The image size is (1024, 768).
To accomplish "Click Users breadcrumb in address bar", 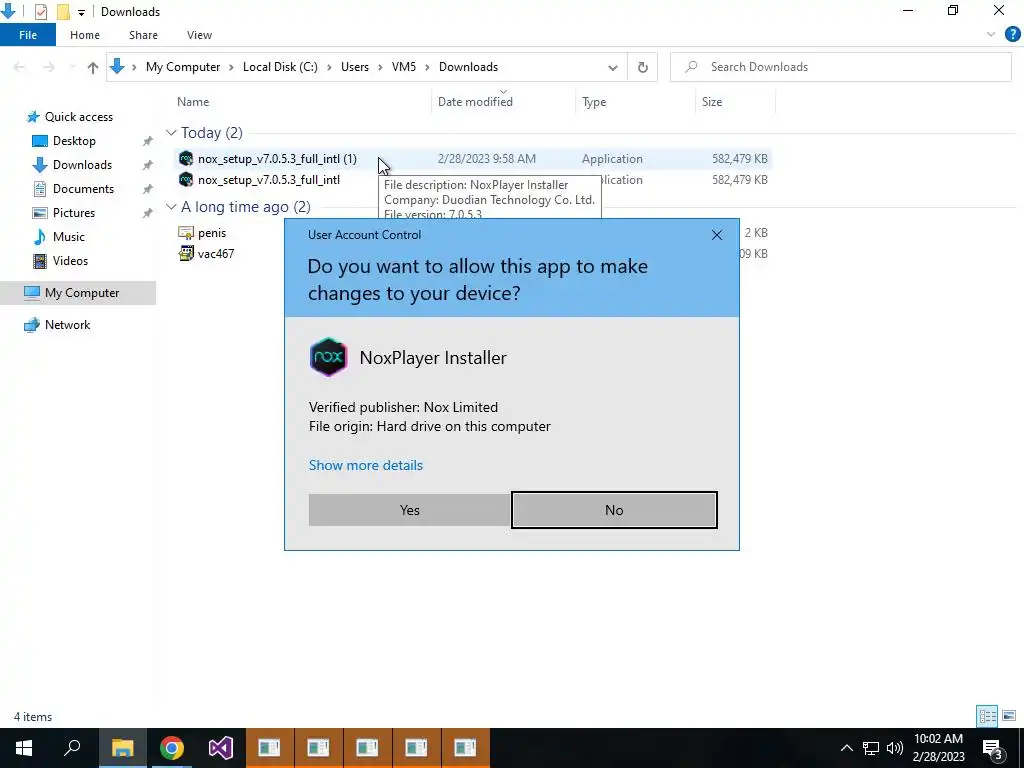I will pos(355,67).
